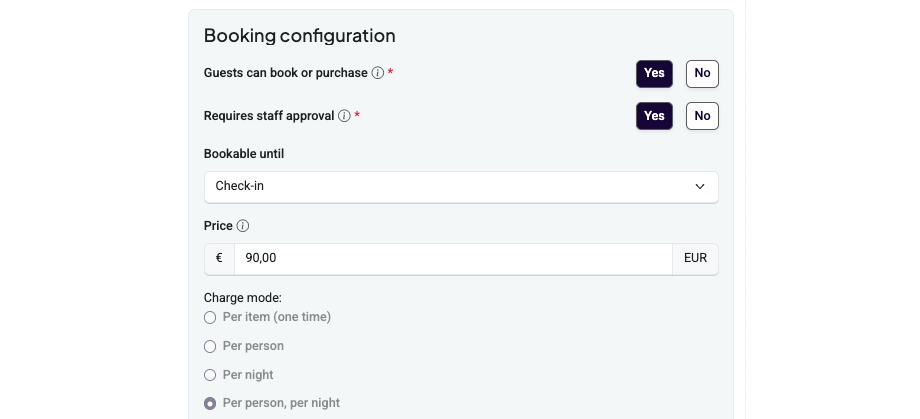Click the Booking configuration heading
Image resolution: width=920 pixels, height=419 pixels.
click(299, 36)
